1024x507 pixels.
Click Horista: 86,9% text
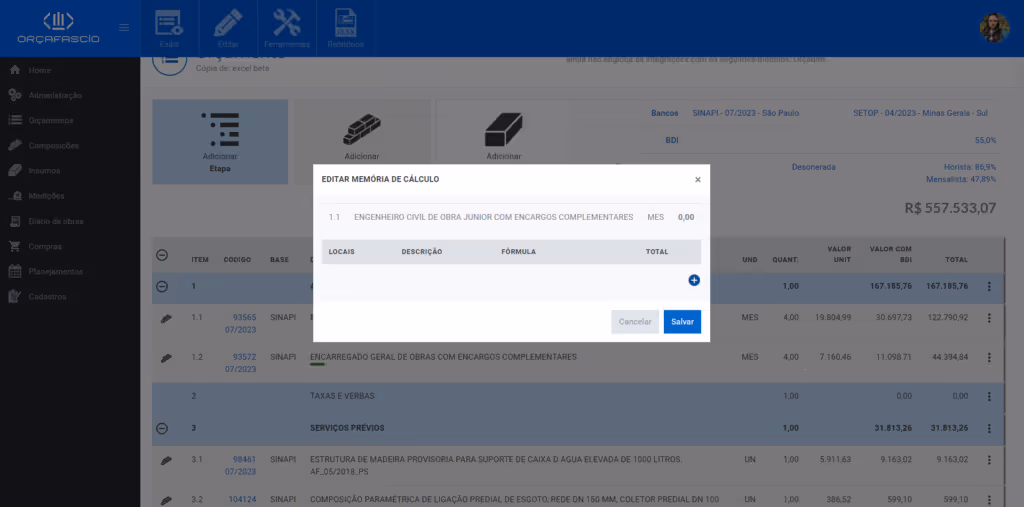[970, 167]
